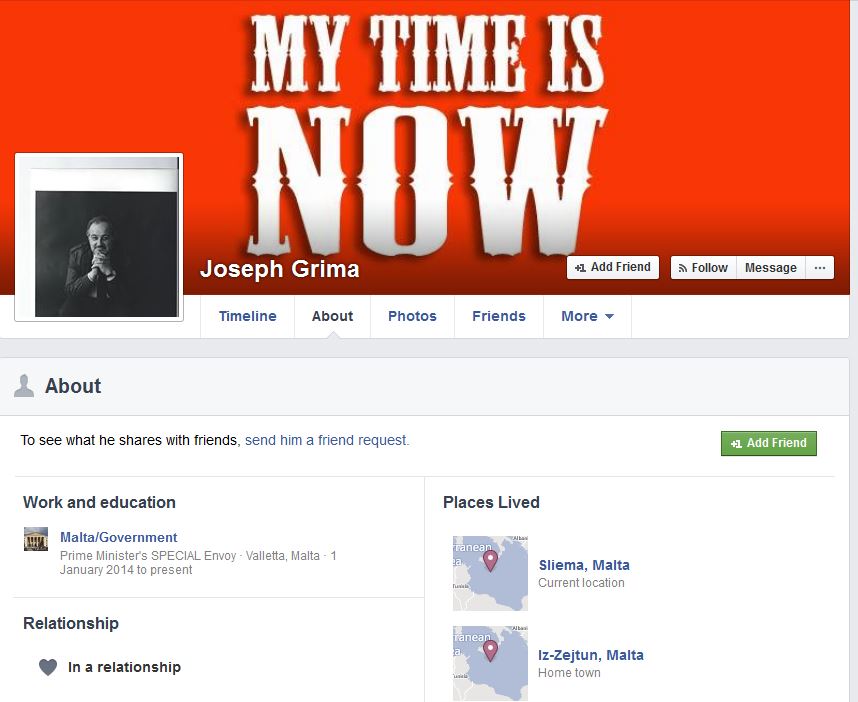This screenshot has height=702, width=858.
Task: Click the Message button
Action: 770,268
